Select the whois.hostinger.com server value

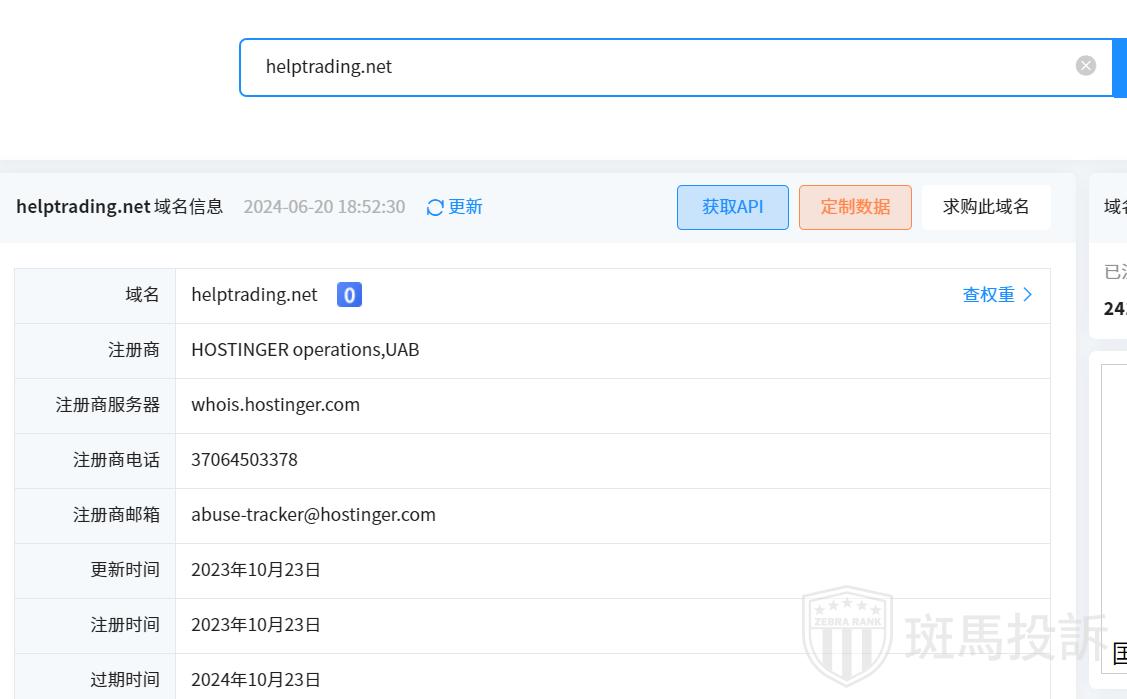coord(275,405)
